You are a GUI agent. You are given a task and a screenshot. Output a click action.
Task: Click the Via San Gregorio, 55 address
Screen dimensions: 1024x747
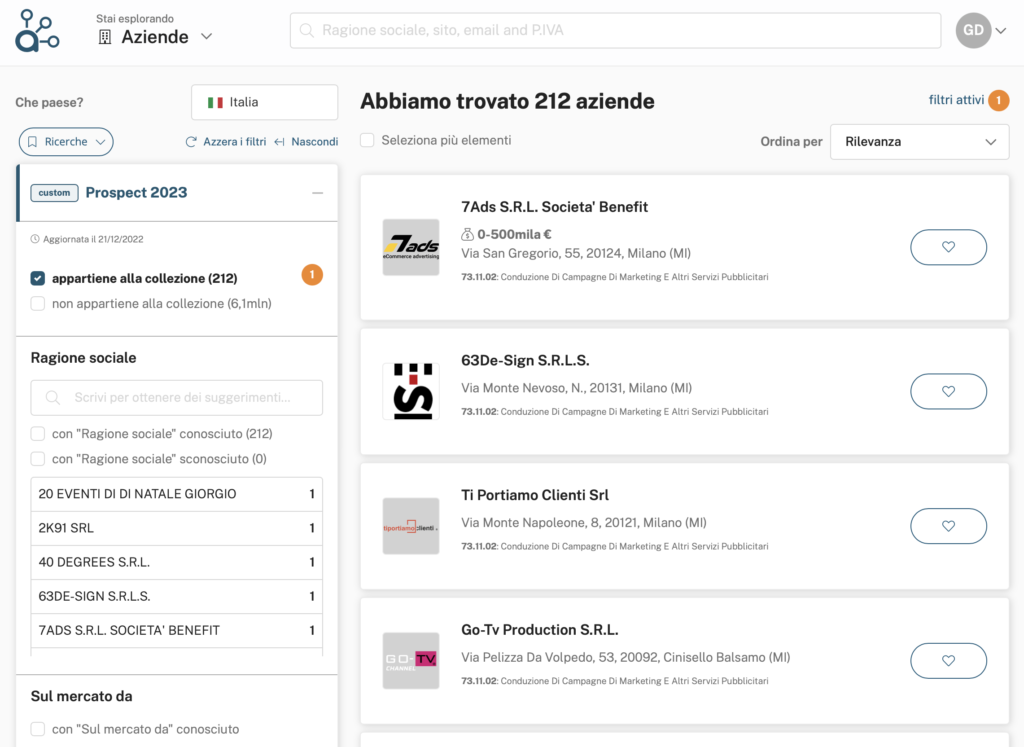click(x=576, y=253)
